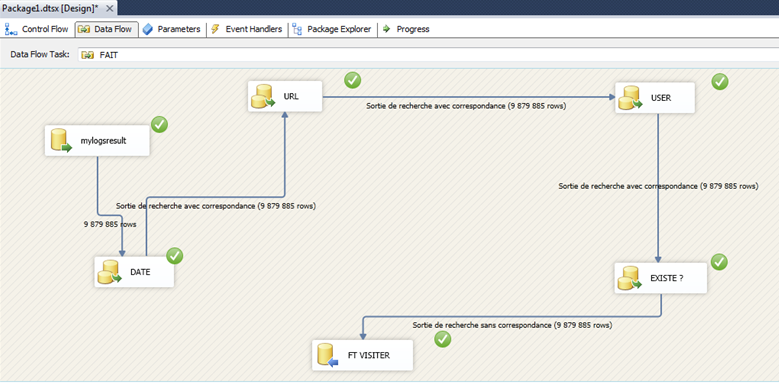
Task: Open the Data Flow Task FAIT dropdown
Action: coord(428,55)
